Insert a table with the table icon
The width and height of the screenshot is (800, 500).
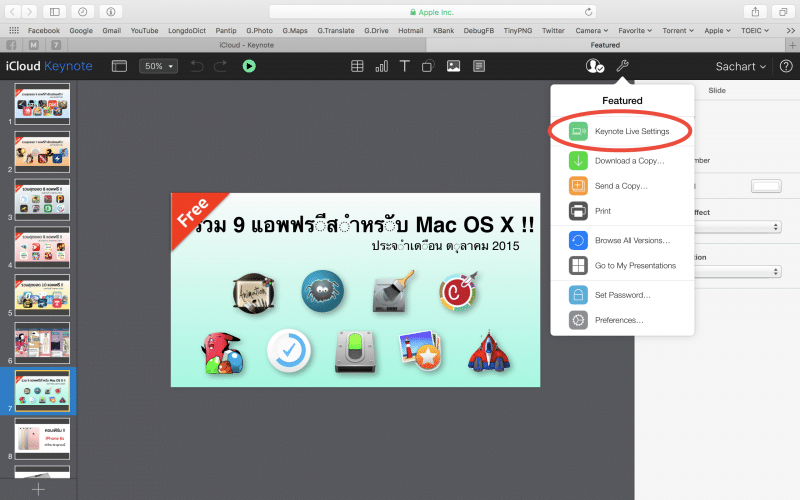tap(357, 66)
